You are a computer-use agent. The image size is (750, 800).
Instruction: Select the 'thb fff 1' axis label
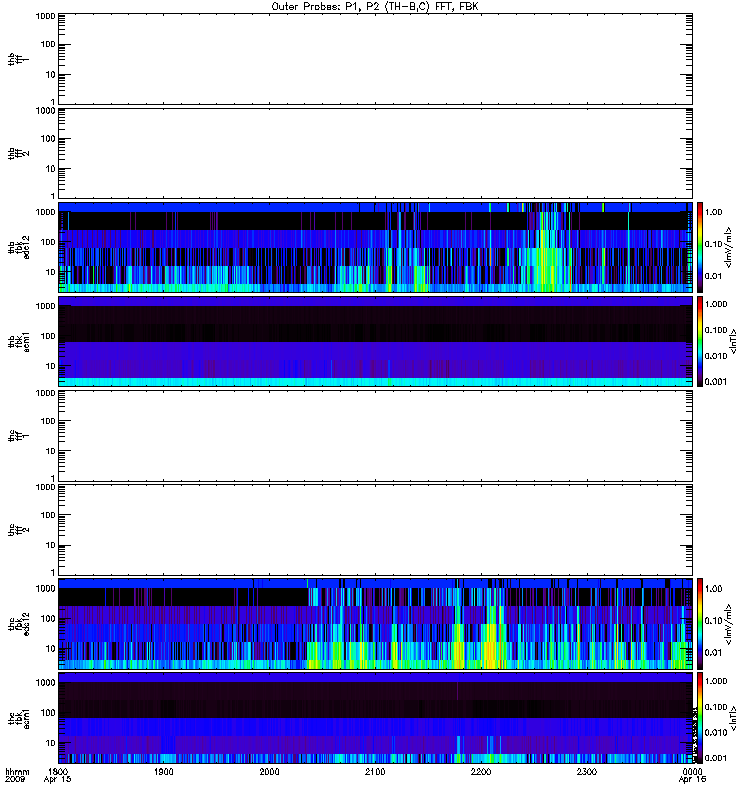coord(19,59)
